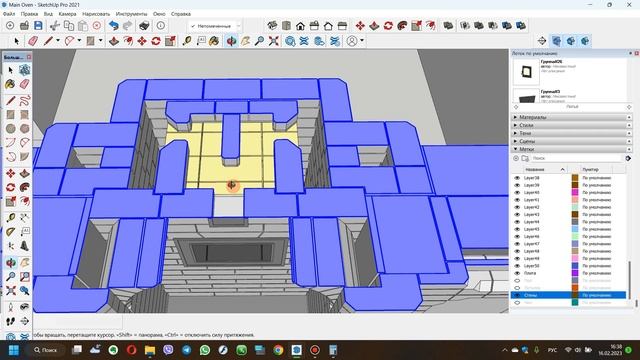Click the Cut scissors icon
Image resolution: width=640 pixels, height=360 pixels.
(54, 26)
